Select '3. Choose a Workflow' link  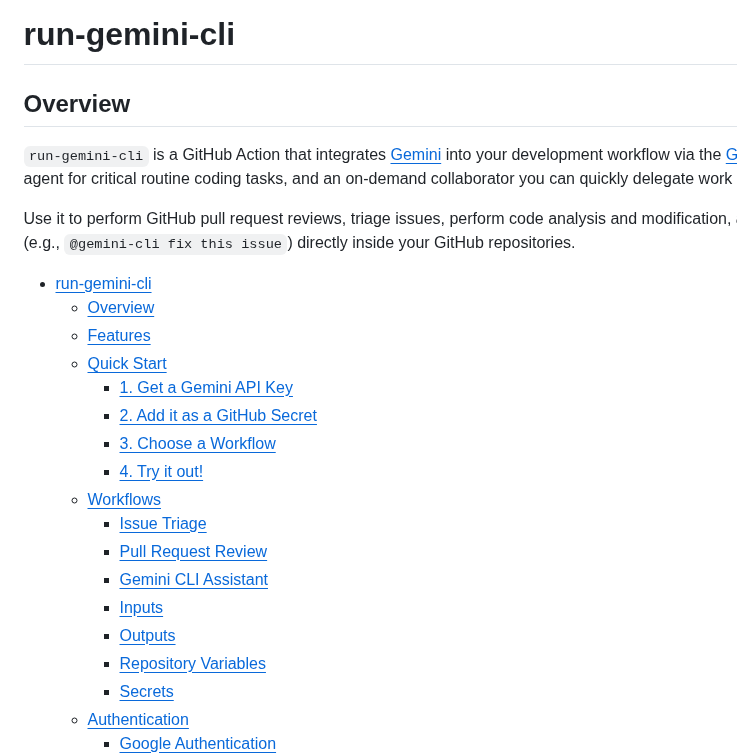point(198,444)
